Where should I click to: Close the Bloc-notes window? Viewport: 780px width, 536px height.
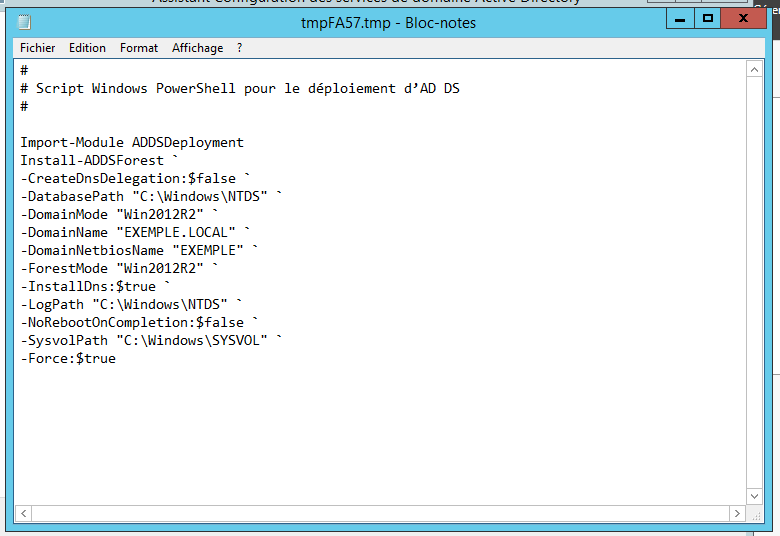743,19
